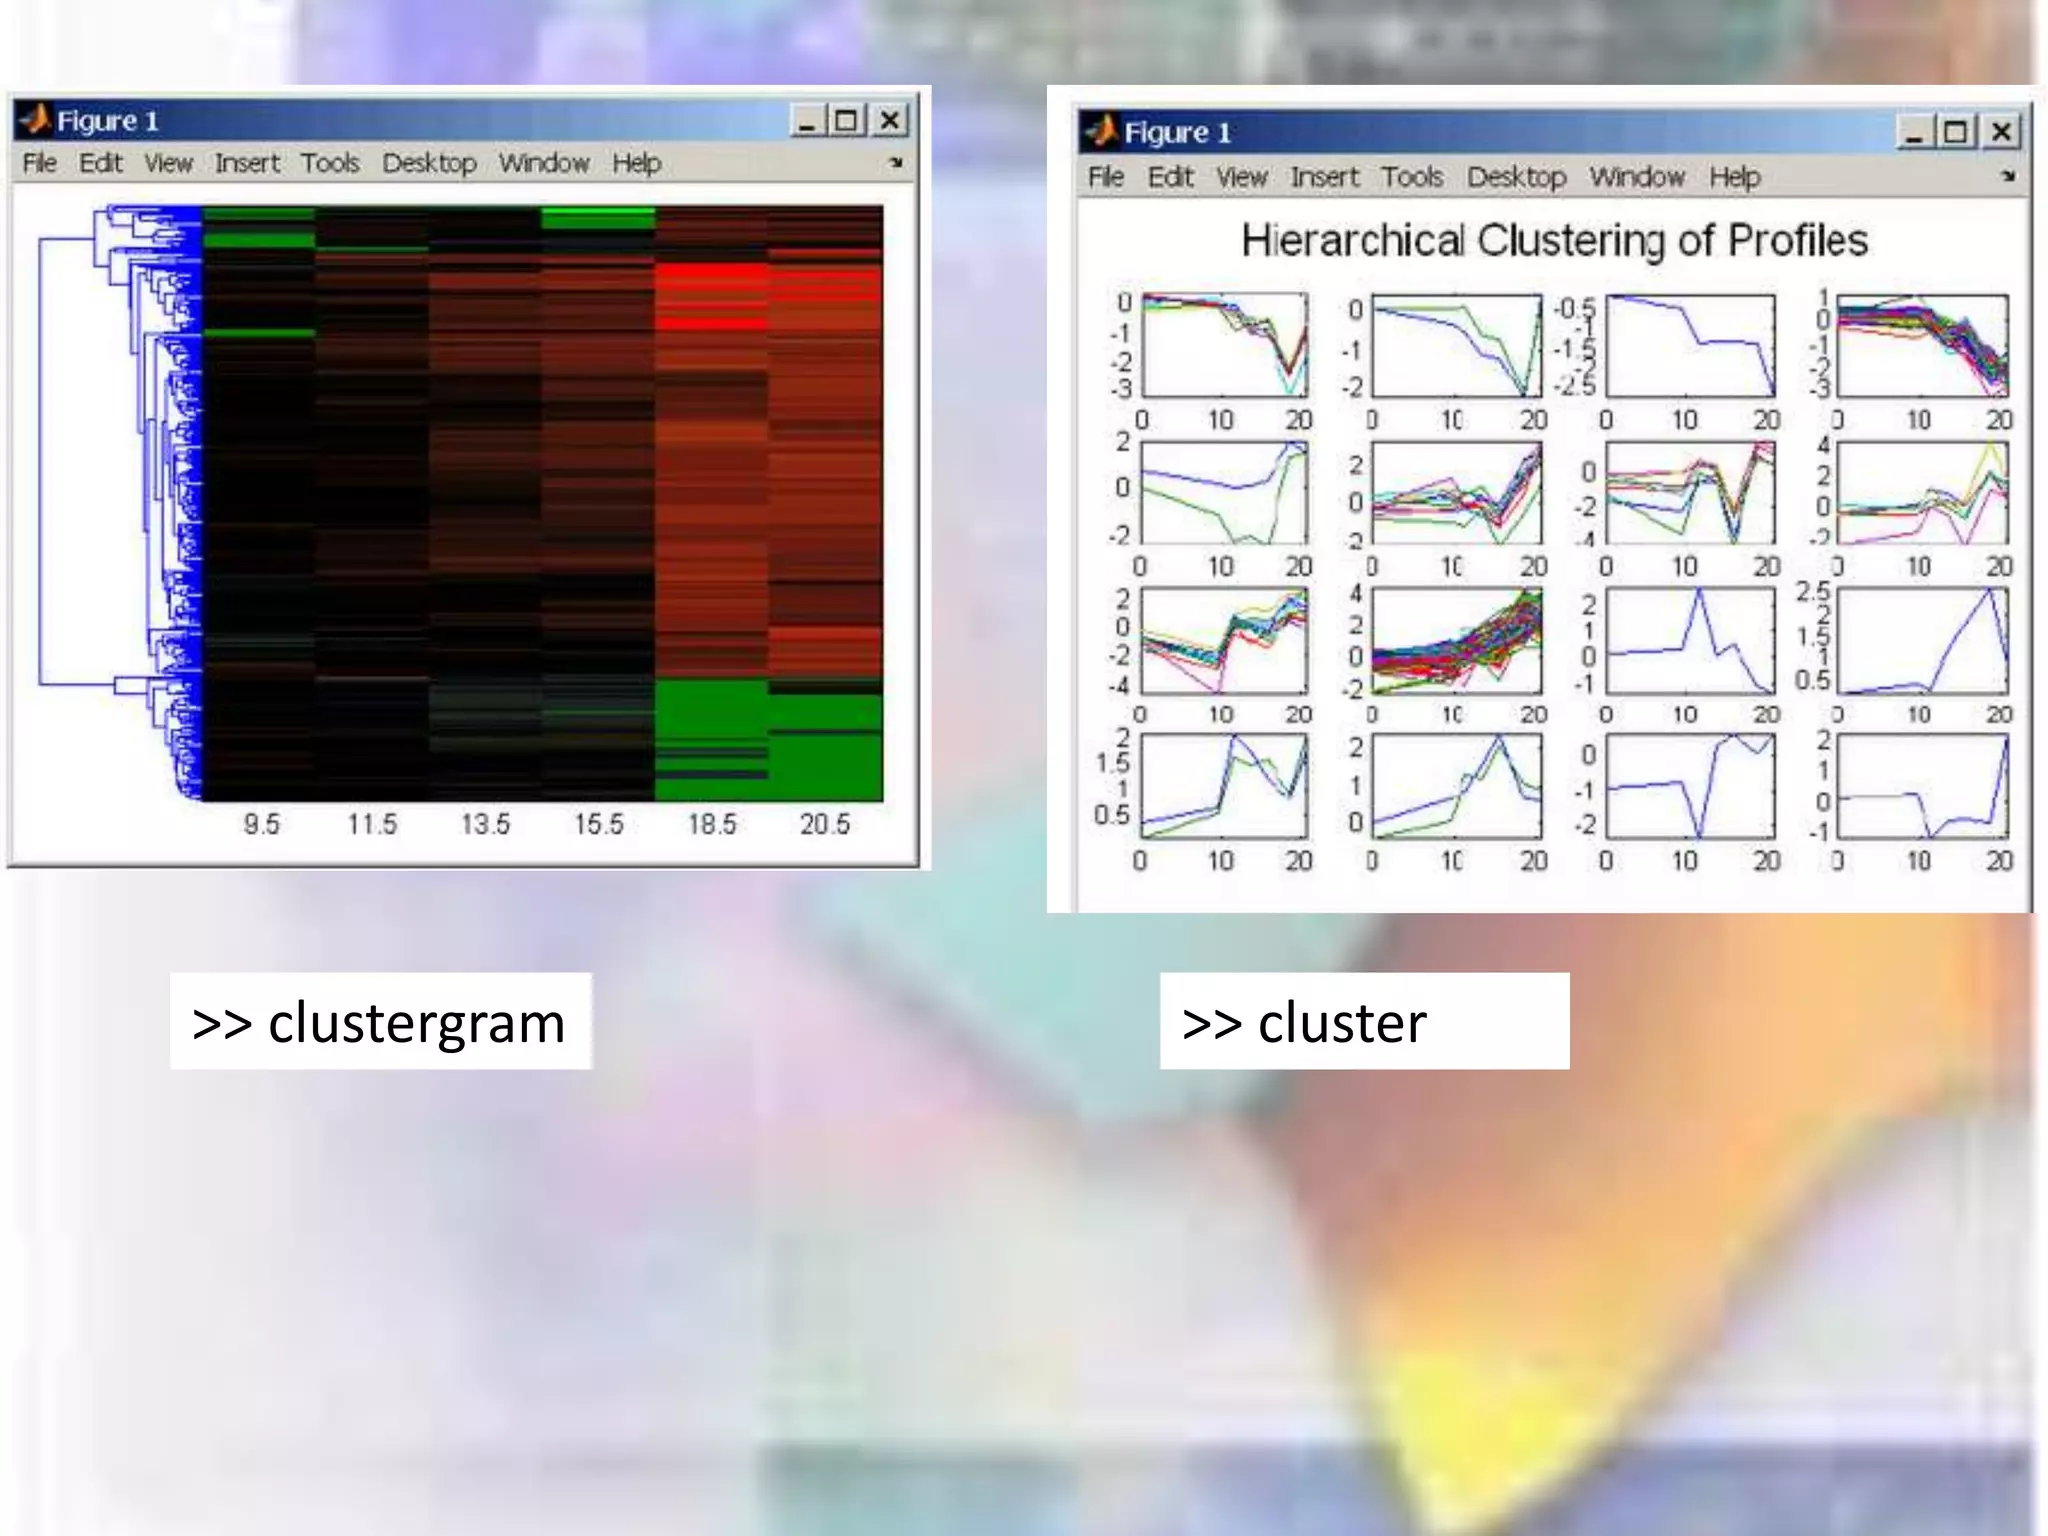Viewport: 2048px width, 1536px height.
Task: Click the large green heatmap block at bottom
Action: (x=768, y=740)
